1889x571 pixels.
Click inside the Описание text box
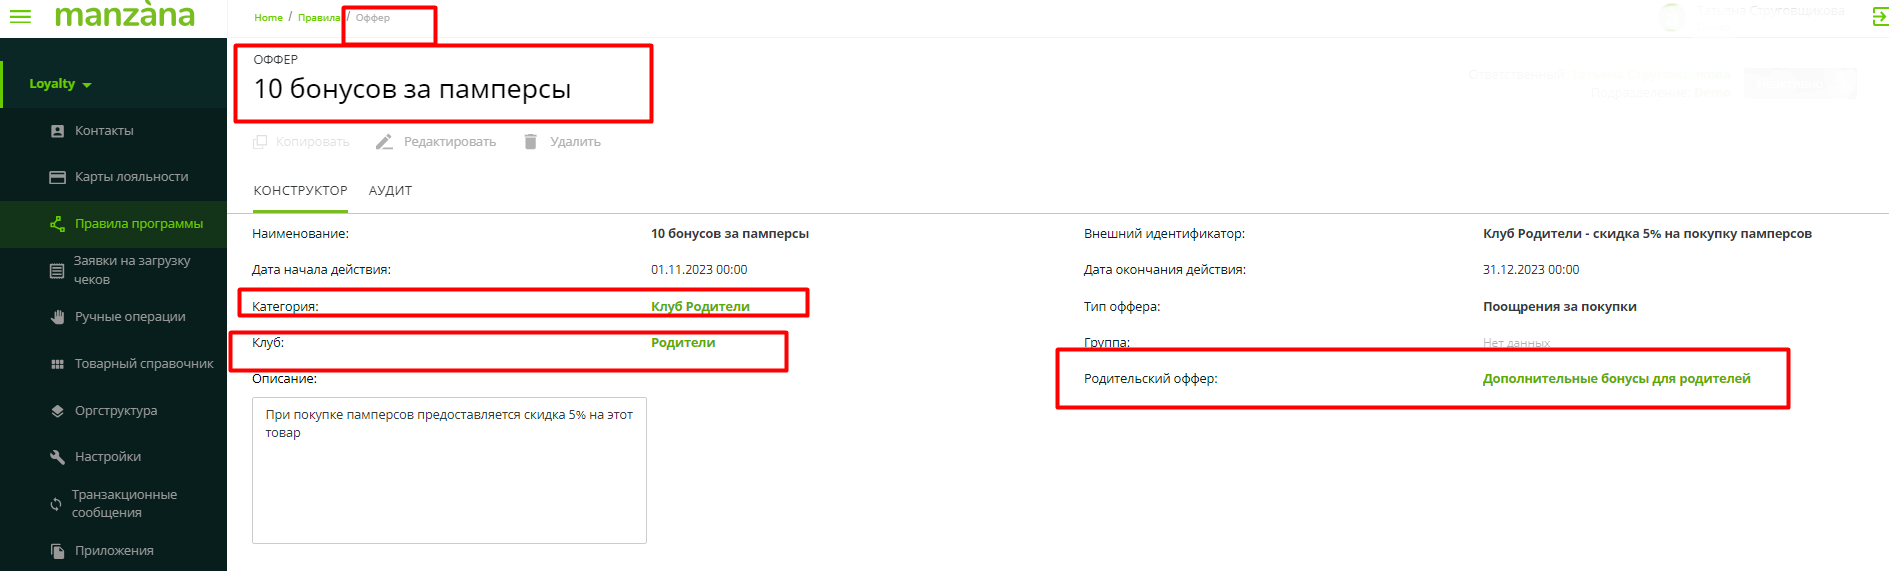tap(449, 480)
